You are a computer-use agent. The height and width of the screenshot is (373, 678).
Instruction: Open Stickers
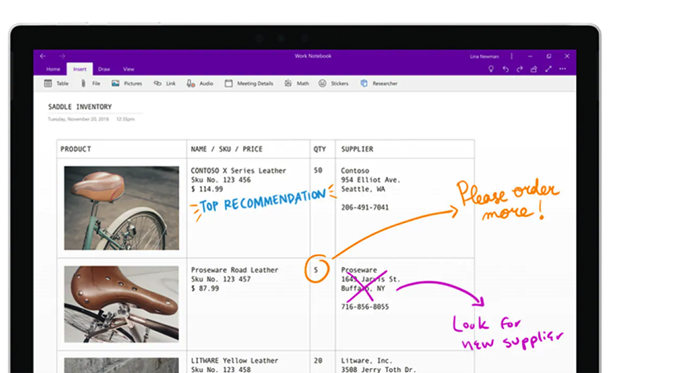[333, 83]
